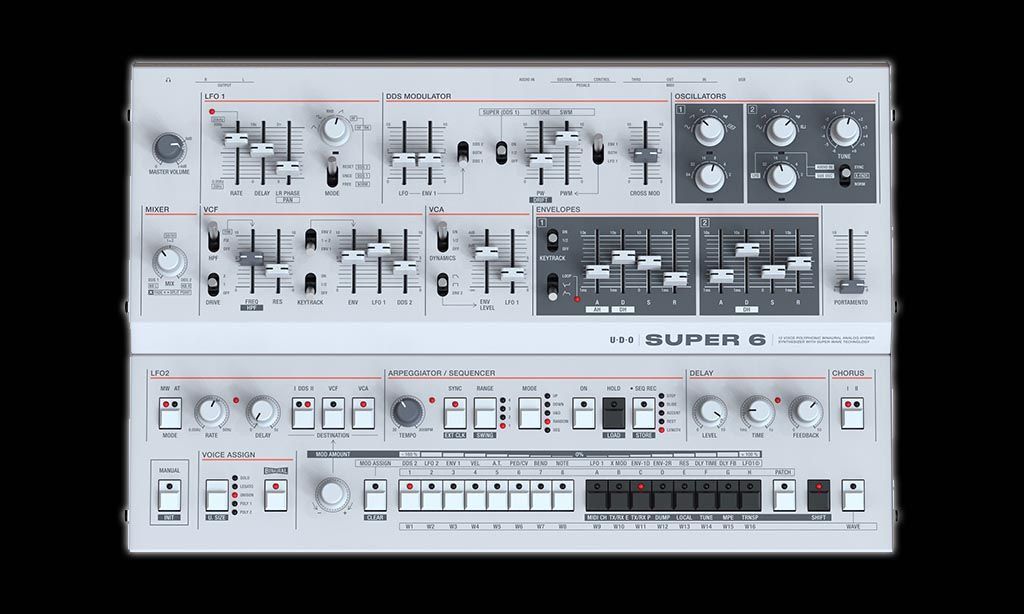1024x614 pixels.
Task: Click the LFO 1 Delay slider
Action: (x=262, y=150)
